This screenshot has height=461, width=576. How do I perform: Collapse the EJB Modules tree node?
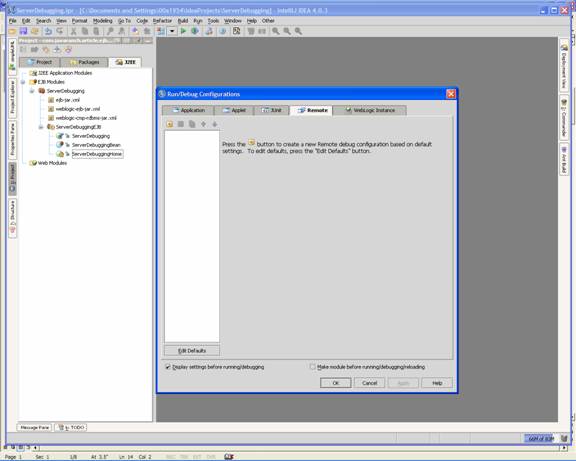pos(23,82)
